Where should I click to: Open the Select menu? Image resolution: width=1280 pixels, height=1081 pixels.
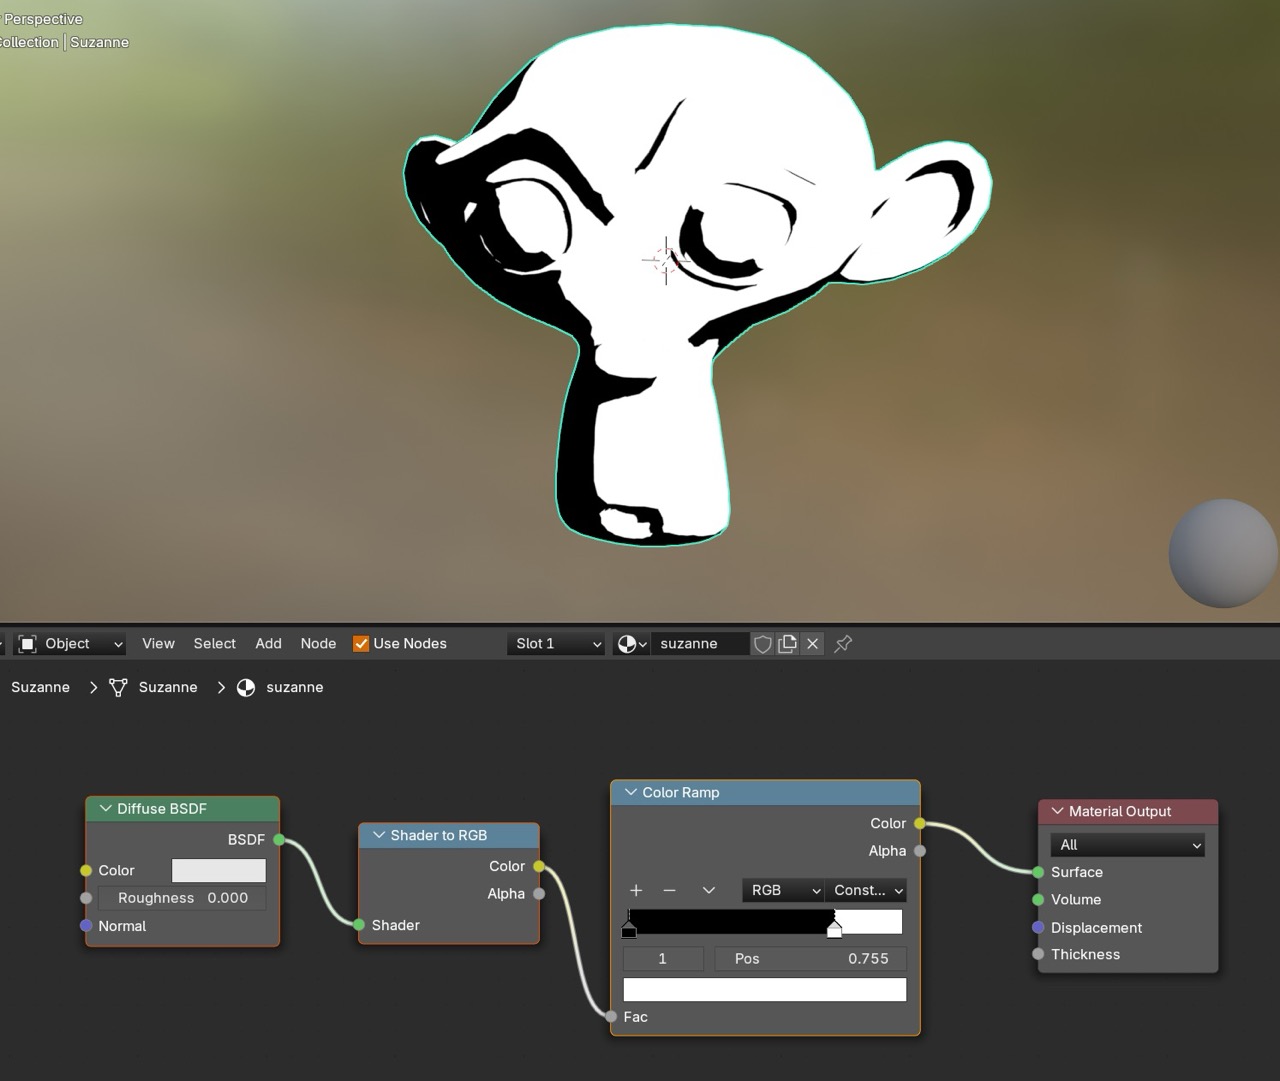[x=215, y=644]
